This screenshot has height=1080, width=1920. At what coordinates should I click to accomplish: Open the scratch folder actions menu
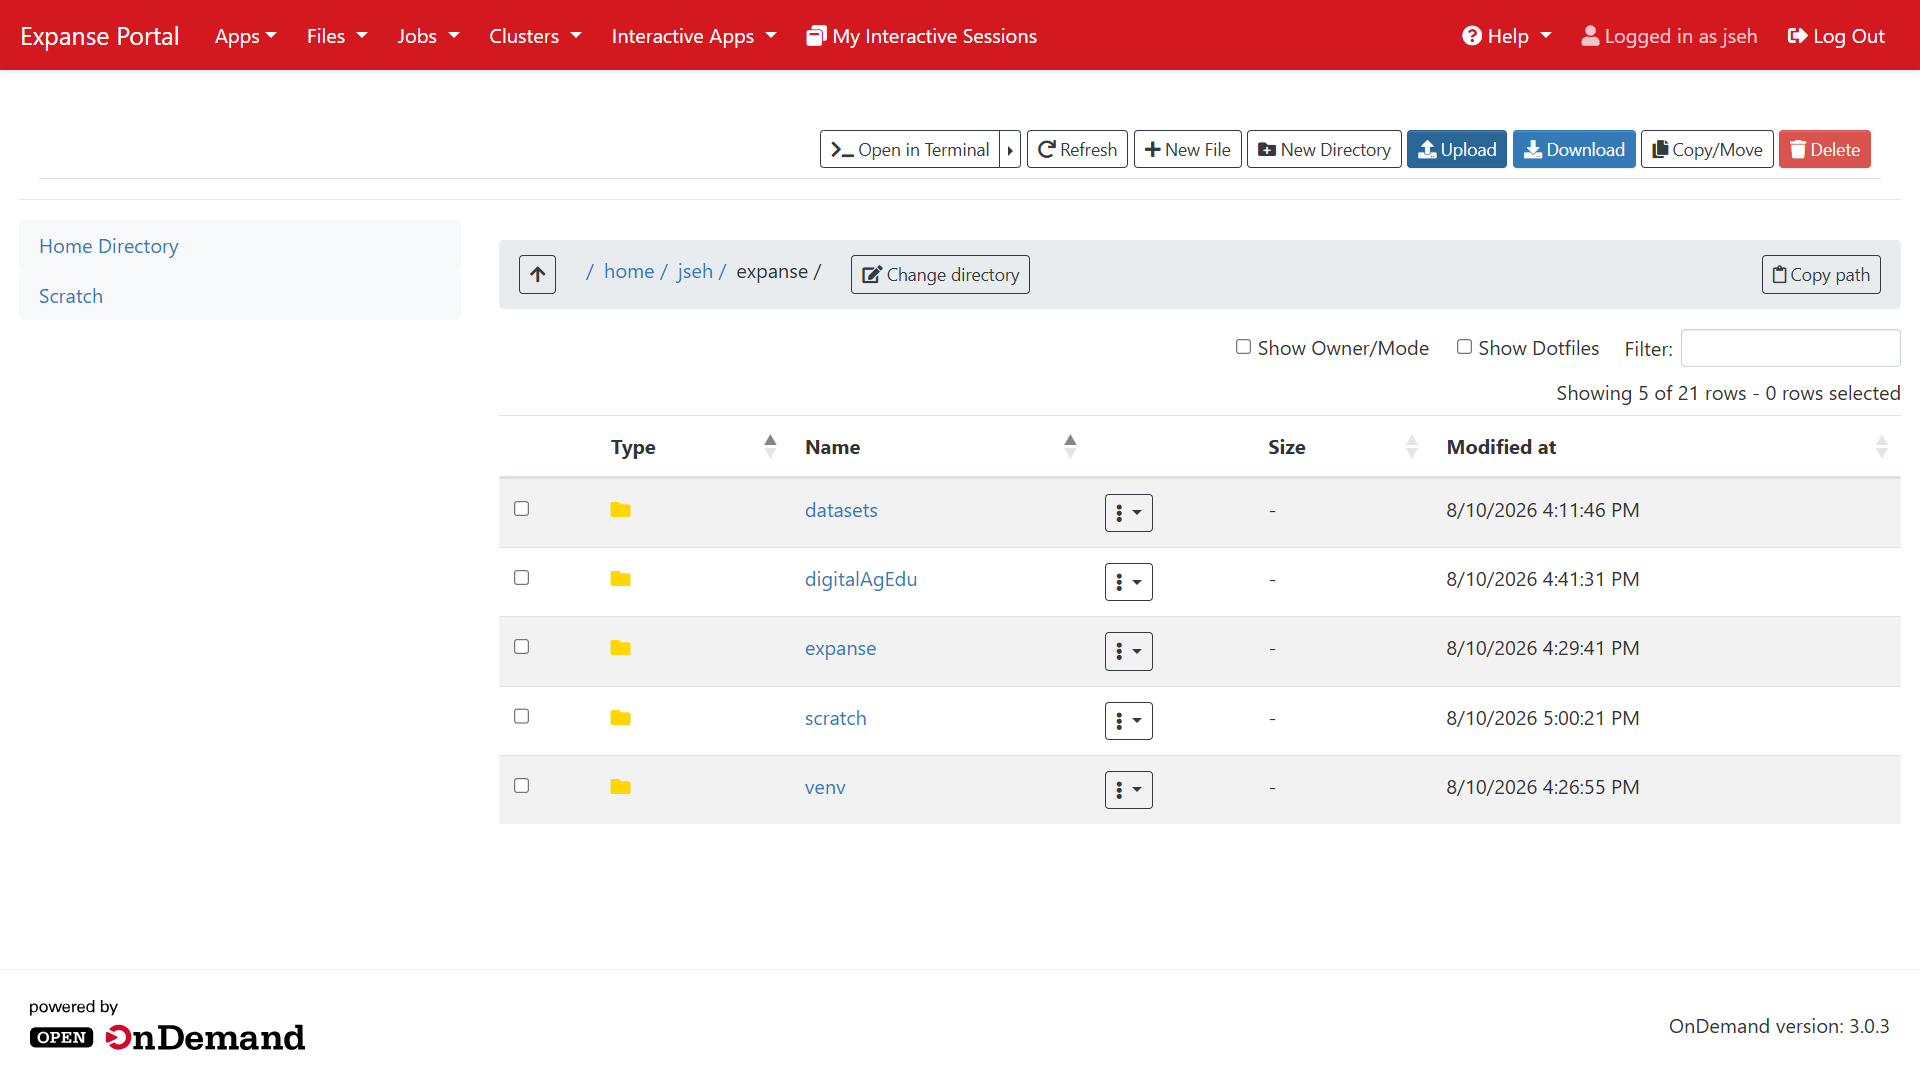[x=1128, y=721]
